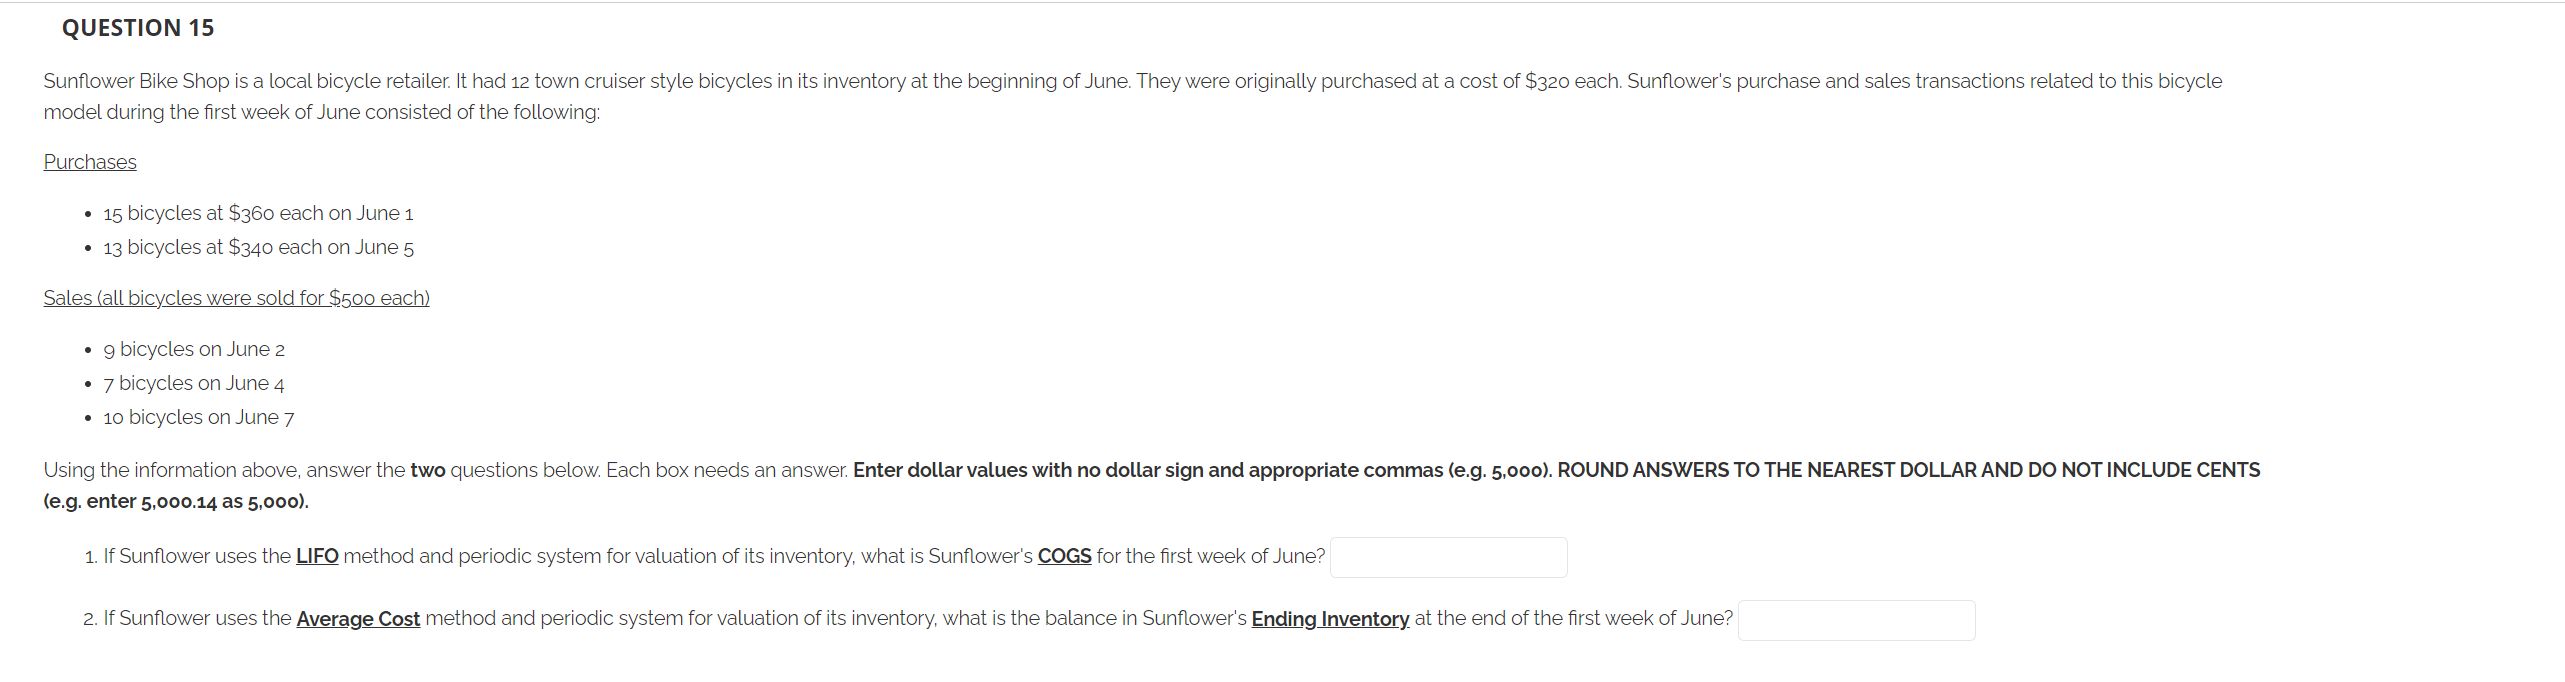This screenshot has width=2565, height=682.
Task: Click the '7 bicycles on June 4' item
Action: 194,383
